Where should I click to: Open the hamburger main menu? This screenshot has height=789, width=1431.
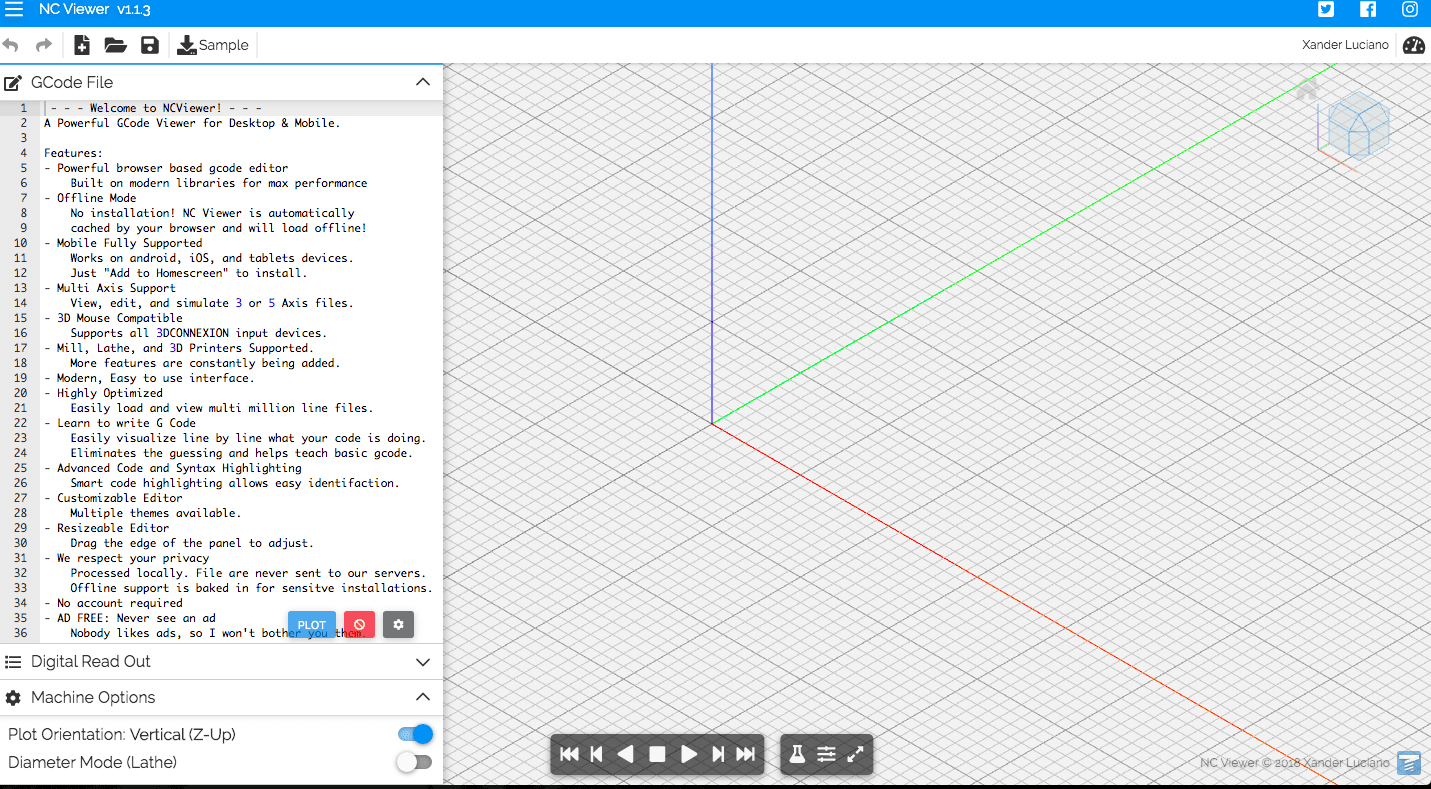(13, 10)
